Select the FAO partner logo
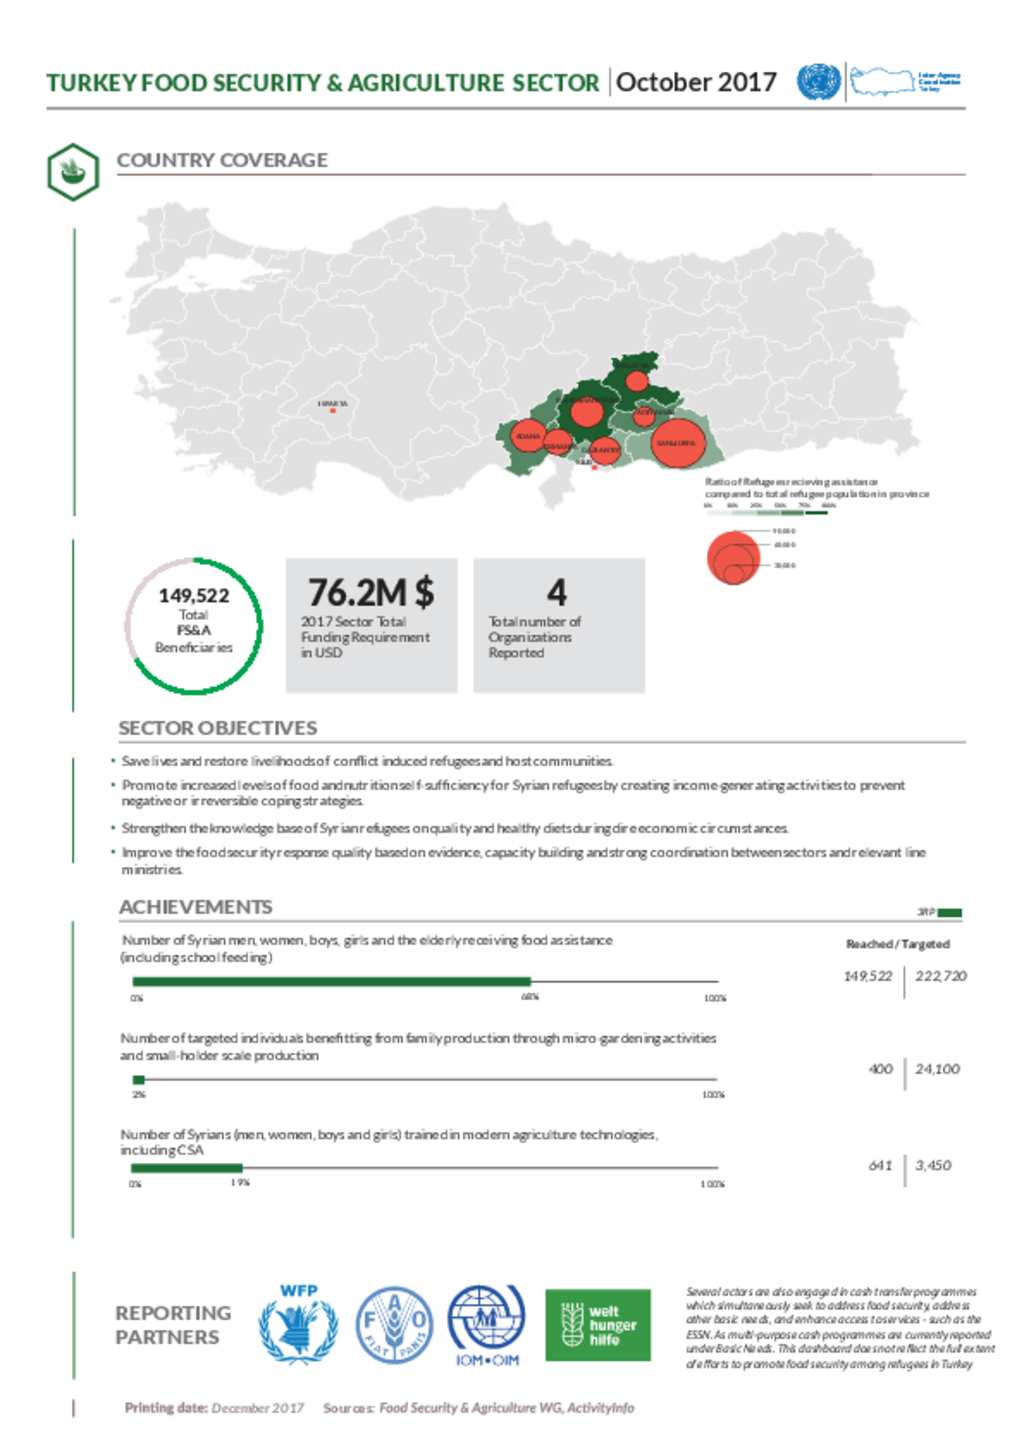The image size is (1024, 1449). [x=395, y=1325]
